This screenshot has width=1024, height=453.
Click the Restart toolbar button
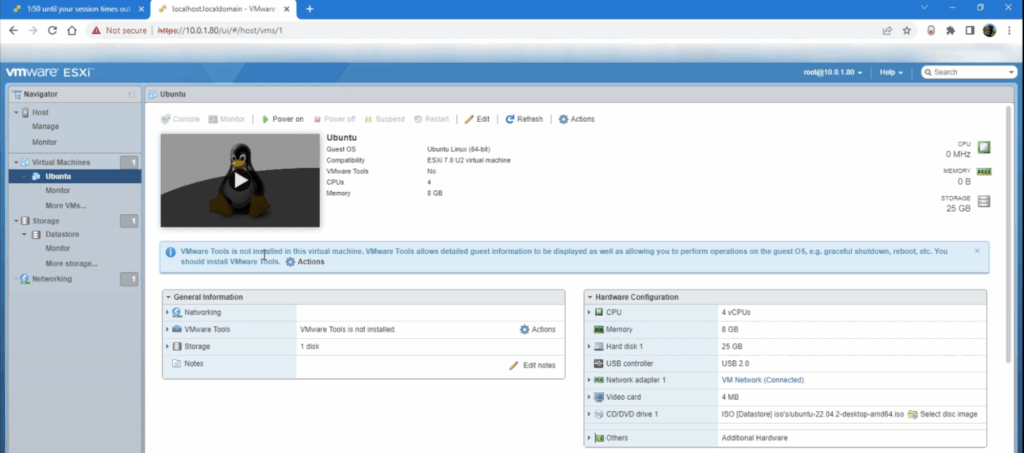(432, 119)
